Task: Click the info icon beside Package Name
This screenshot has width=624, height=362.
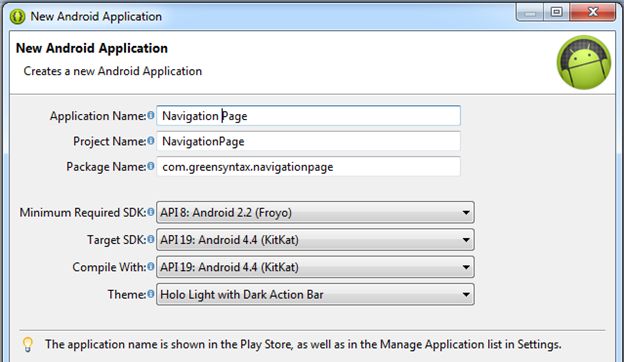Action: click(x=150, y=166)
